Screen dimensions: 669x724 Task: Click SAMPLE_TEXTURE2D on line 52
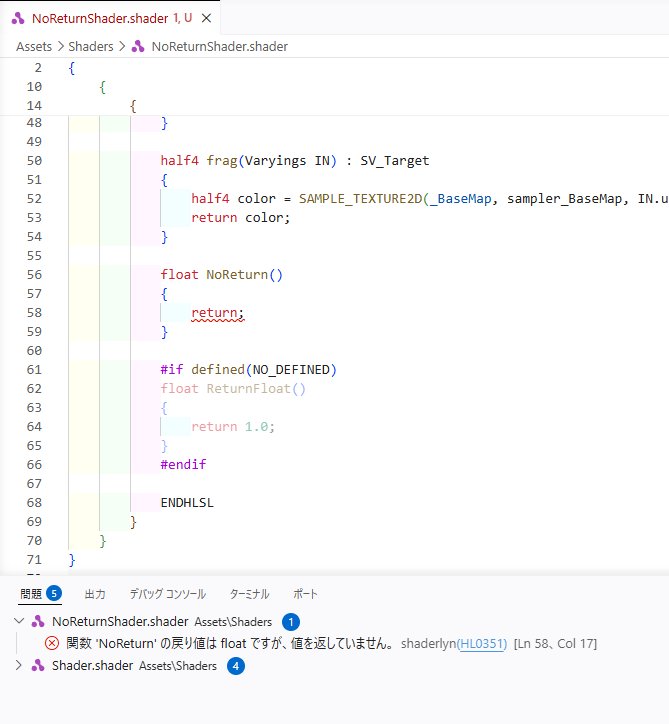point(360,199)
